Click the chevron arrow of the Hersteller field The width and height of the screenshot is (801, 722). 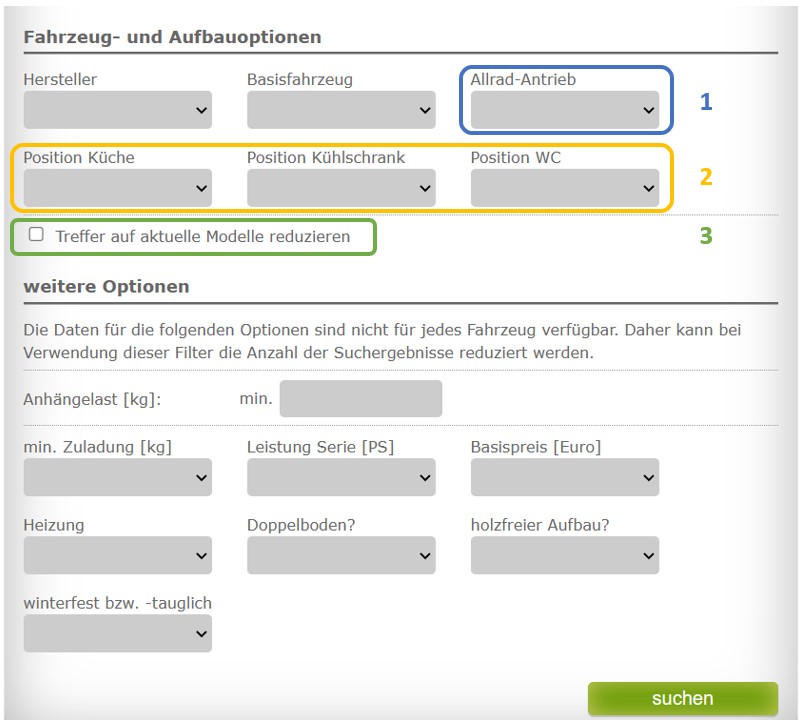pos(202,110)
